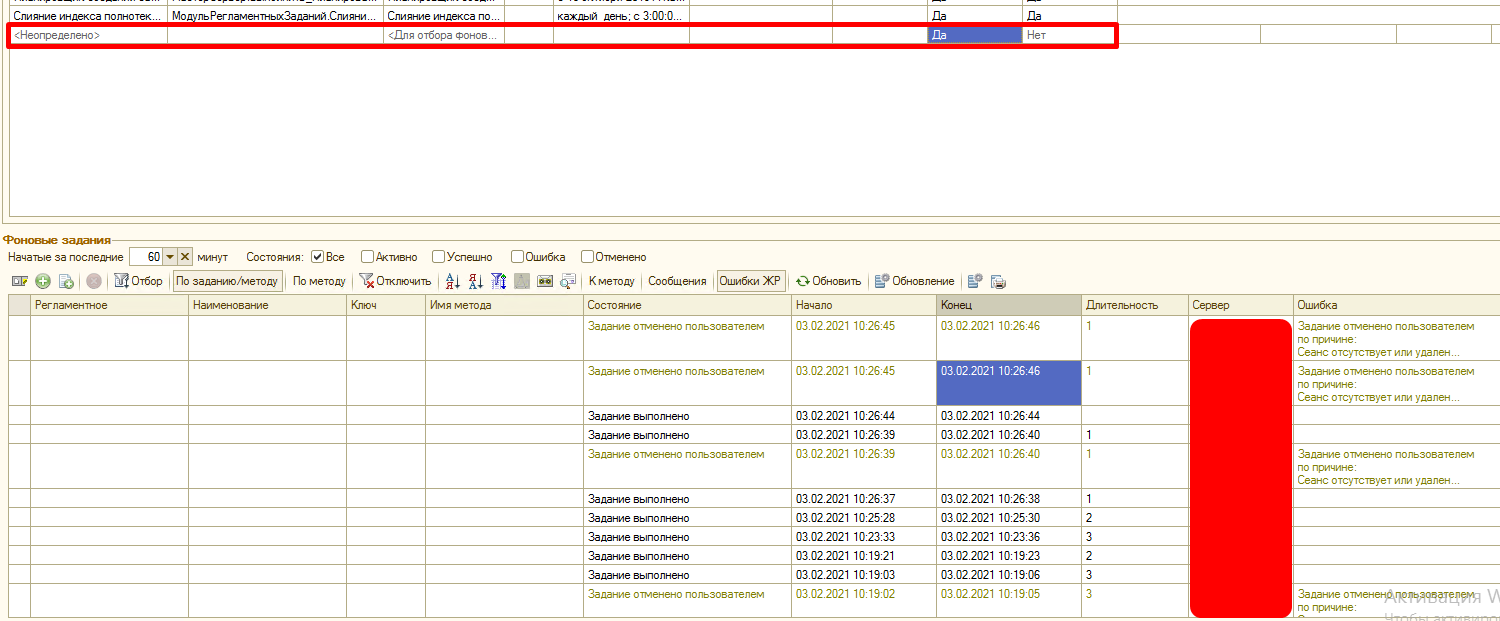Enable the Активно state checkbox
Screen dimensions: 1500x621
point(367,257)
